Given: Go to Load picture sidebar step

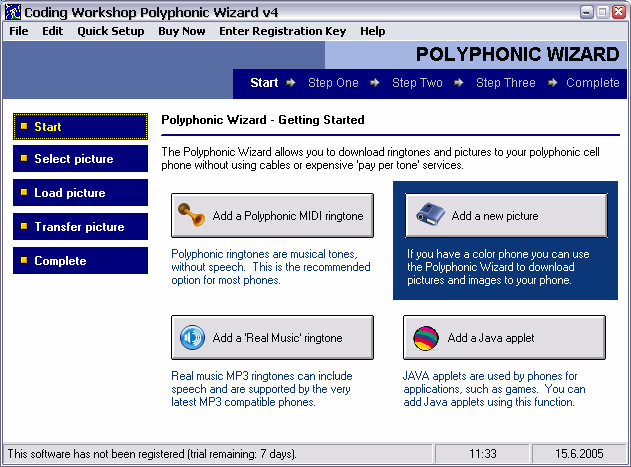Looking at the screenshot, I should click(80, 192).
